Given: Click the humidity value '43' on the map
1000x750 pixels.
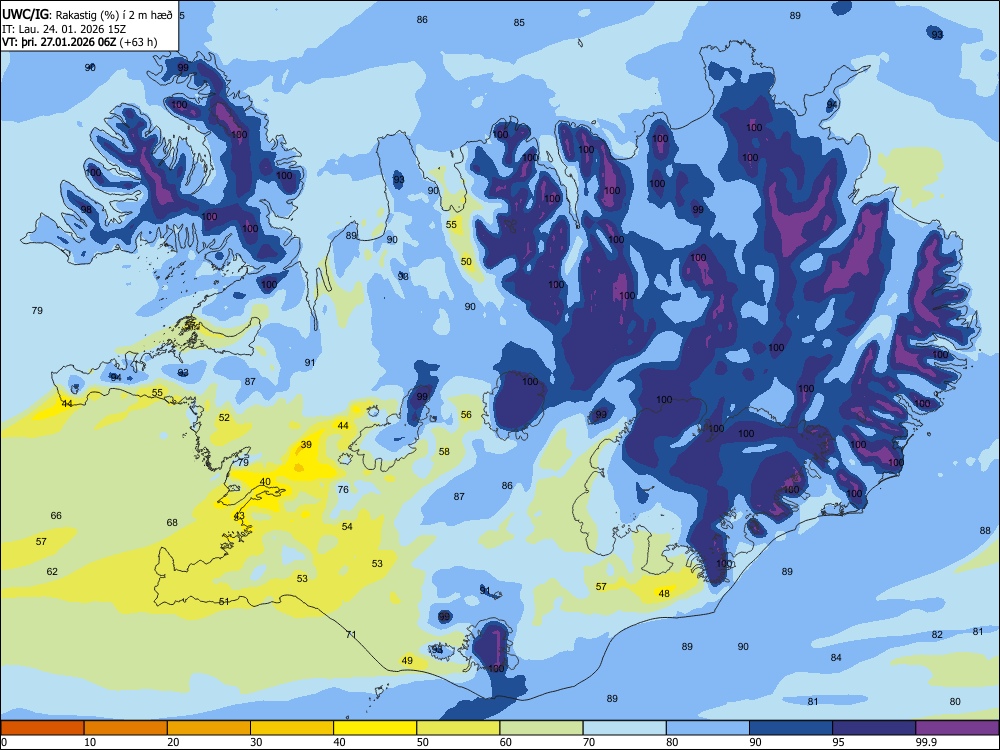Looking at the screenshot, I should [x=239, y=516].
